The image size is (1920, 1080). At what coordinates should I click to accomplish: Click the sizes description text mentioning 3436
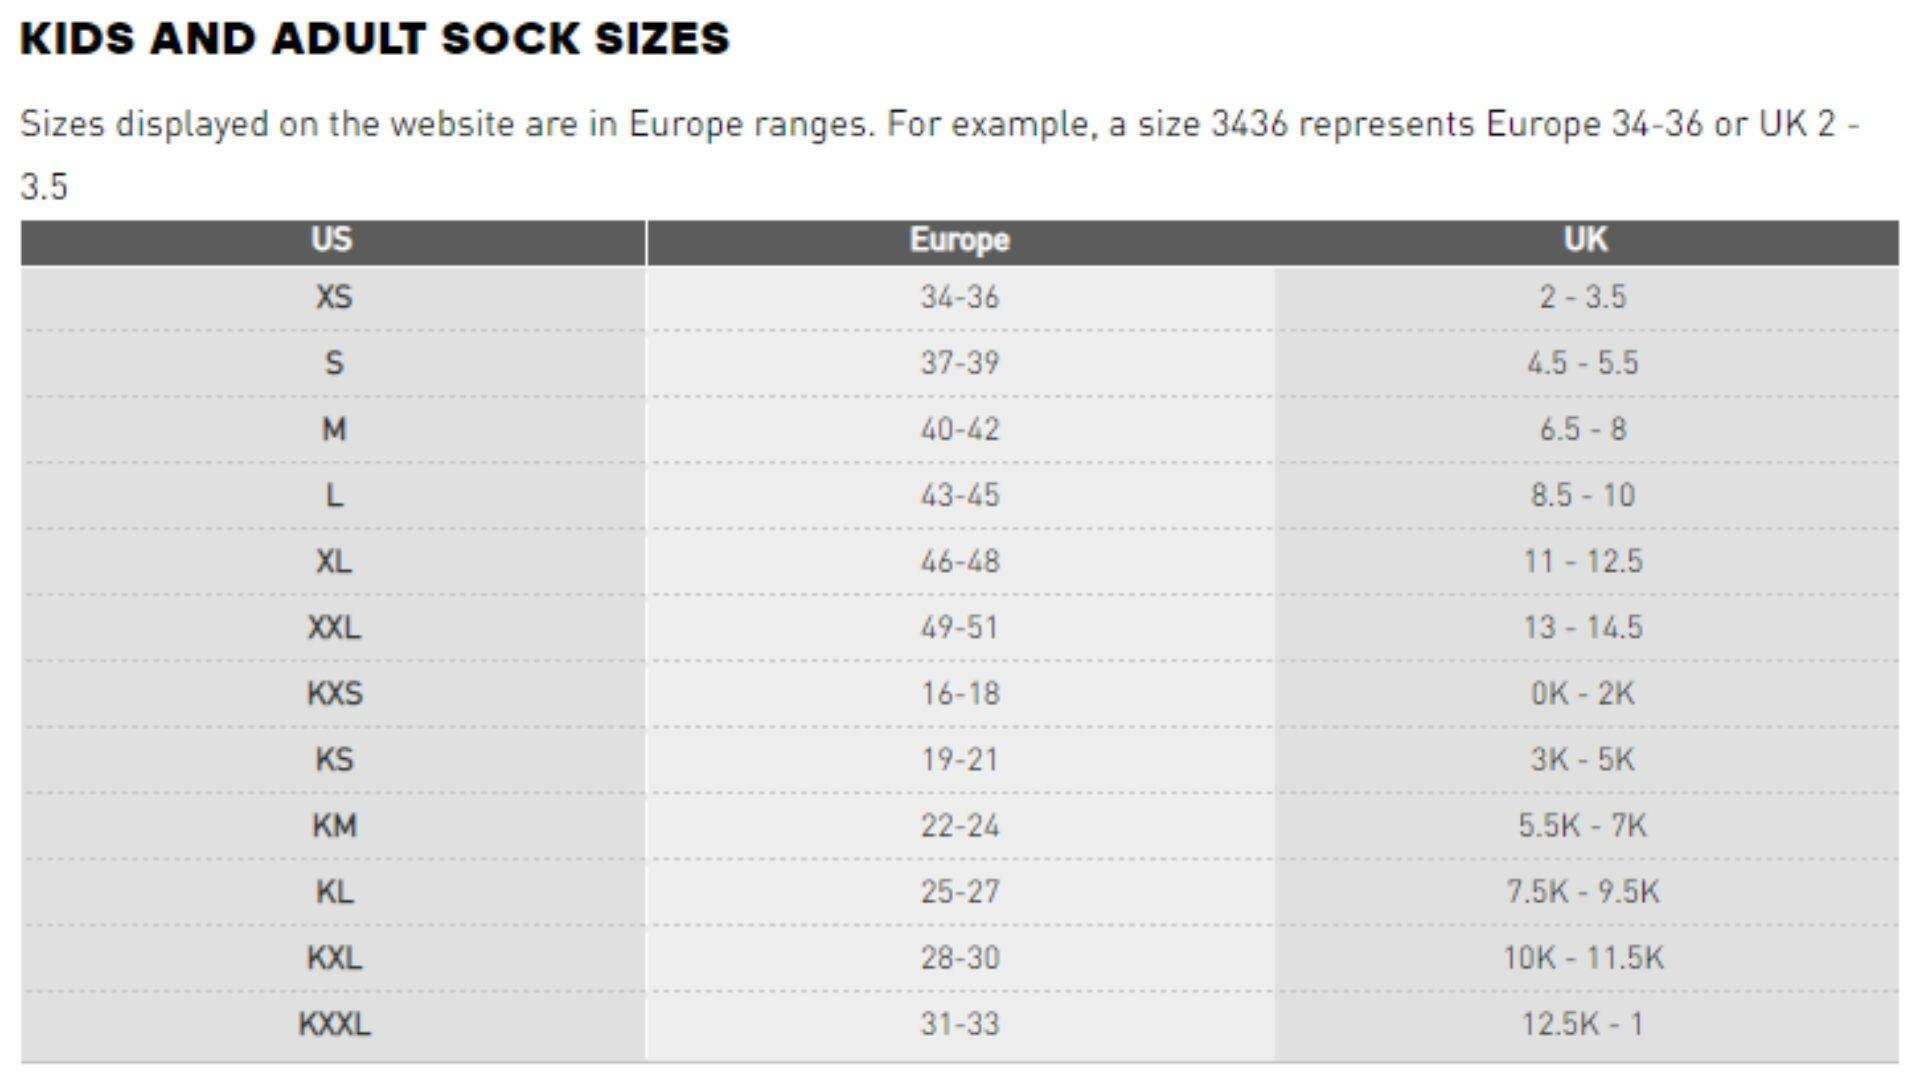940,125
